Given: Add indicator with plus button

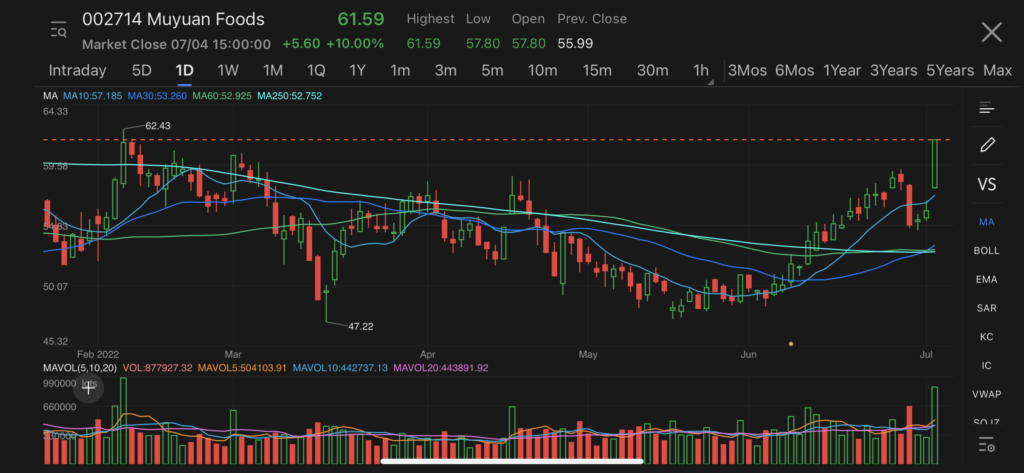Looking at the screenshot, I should pos(88,389).
